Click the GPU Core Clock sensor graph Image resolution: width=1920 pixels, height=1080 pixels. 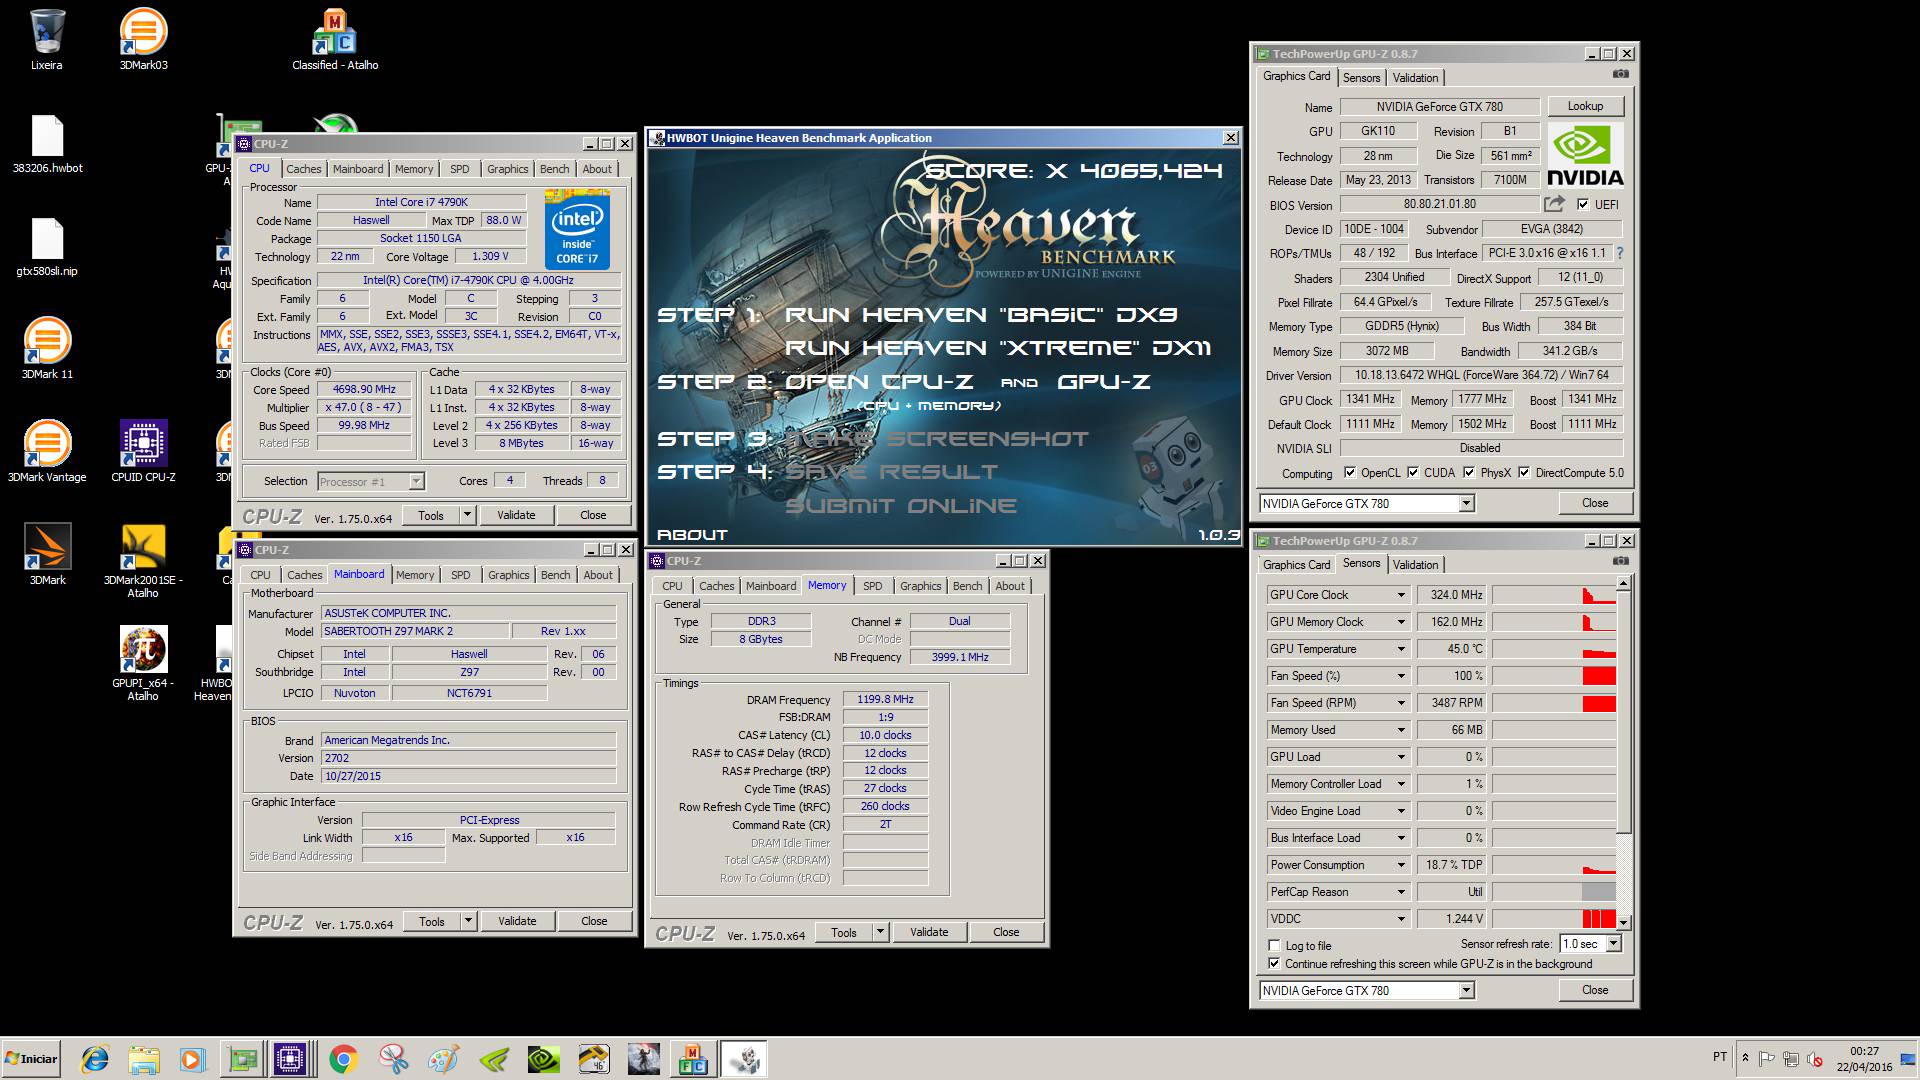[x=1554, y=595]
